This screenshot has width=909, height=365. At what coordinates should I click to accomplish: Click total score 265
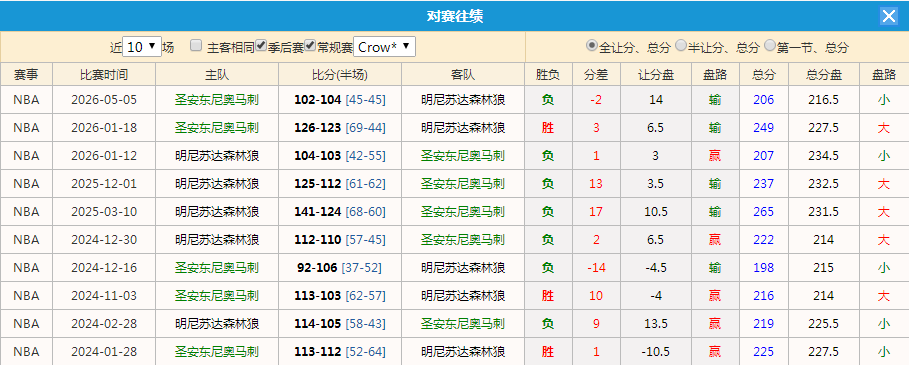click(763, 211)
